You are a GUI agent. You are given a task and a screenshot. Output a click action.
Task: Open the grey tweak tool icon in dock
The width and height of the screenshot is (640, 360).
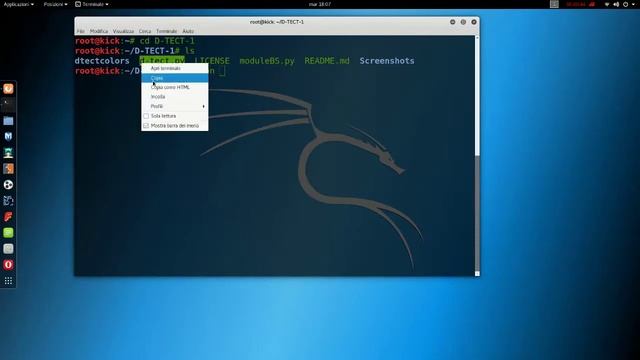tap(8, 249)
